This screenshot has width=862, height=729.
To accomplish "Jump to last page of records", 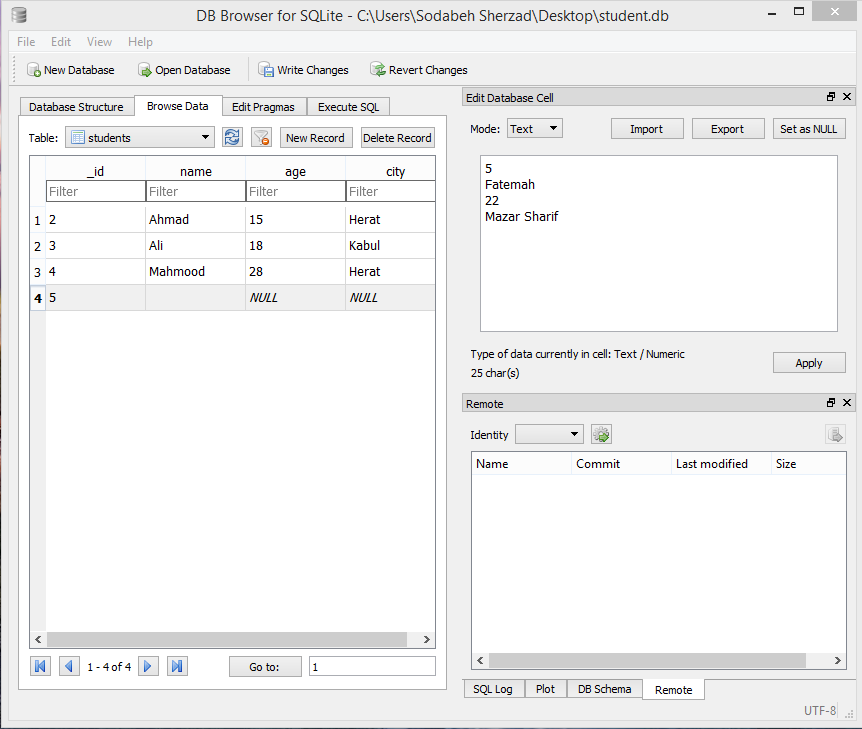I will 177,666.
